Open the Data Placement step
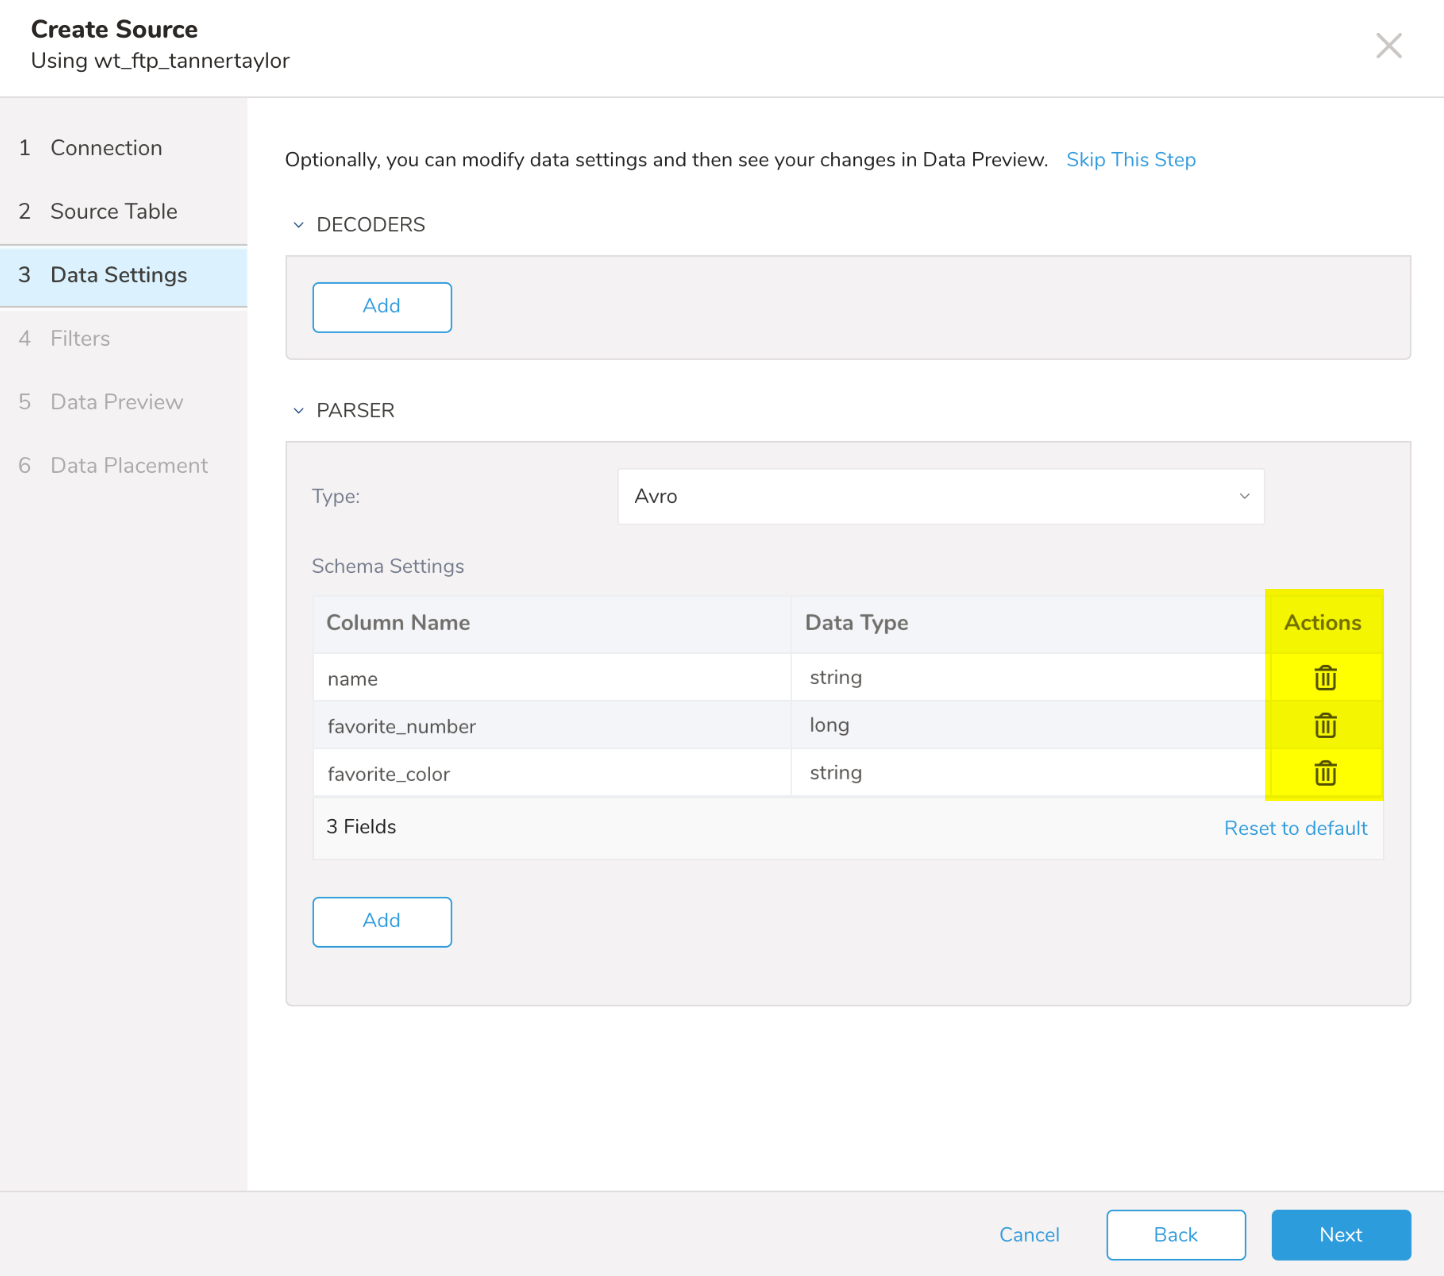 pos(129,466)
